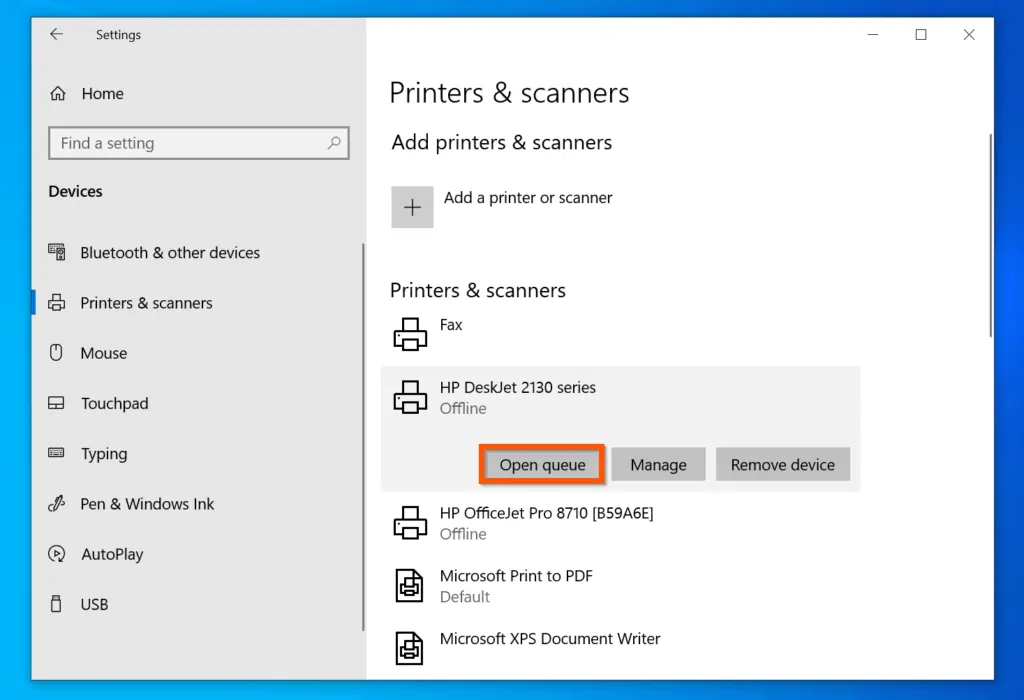1024x700 pixels.
Task: Click the Find a setting search box
Action: [x=198, y=143]
